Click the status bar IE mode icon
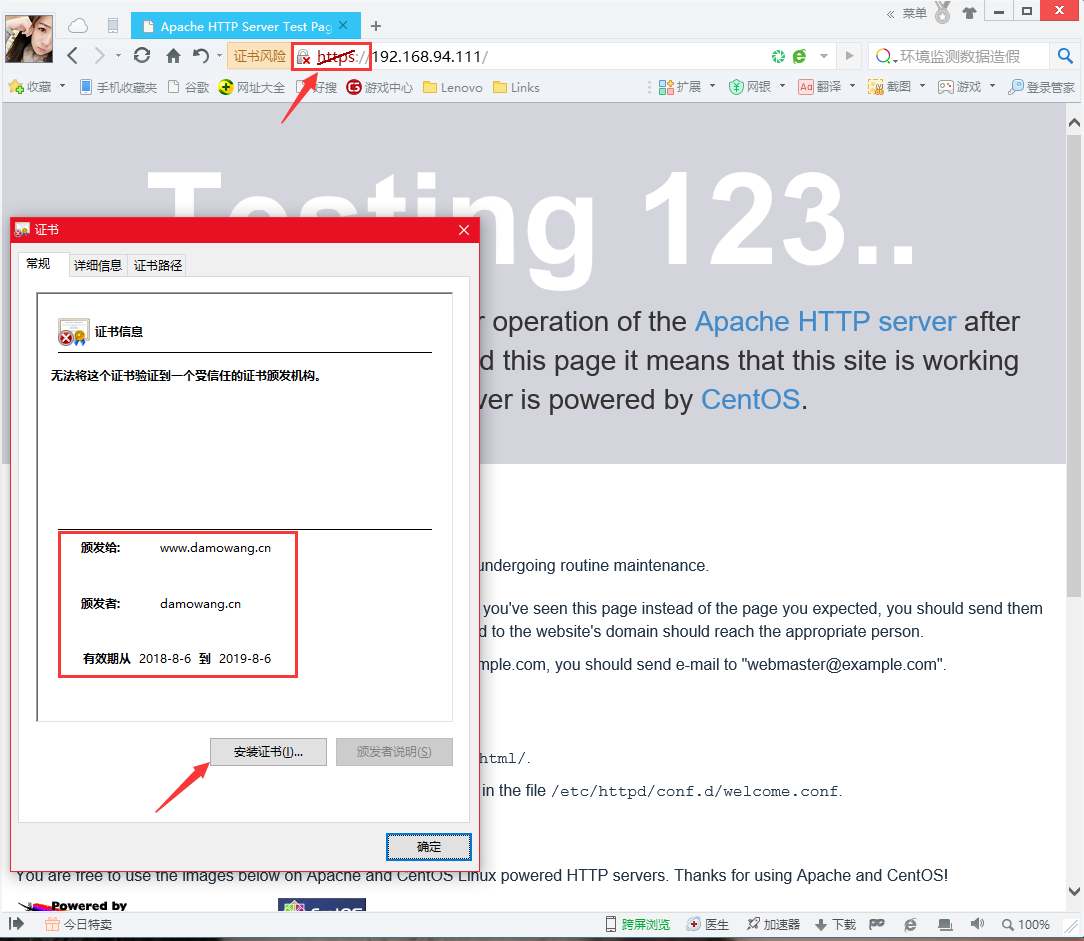1084x941 pixels. click(910, 924)
